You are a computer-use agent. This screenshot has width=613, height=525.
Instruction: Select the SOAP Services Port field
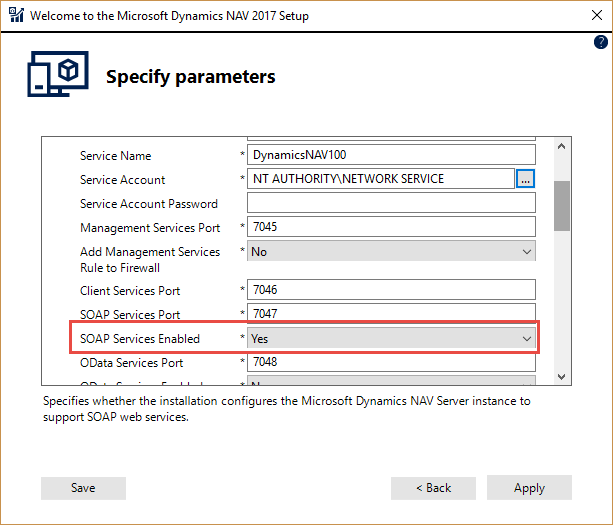[392, 314]
